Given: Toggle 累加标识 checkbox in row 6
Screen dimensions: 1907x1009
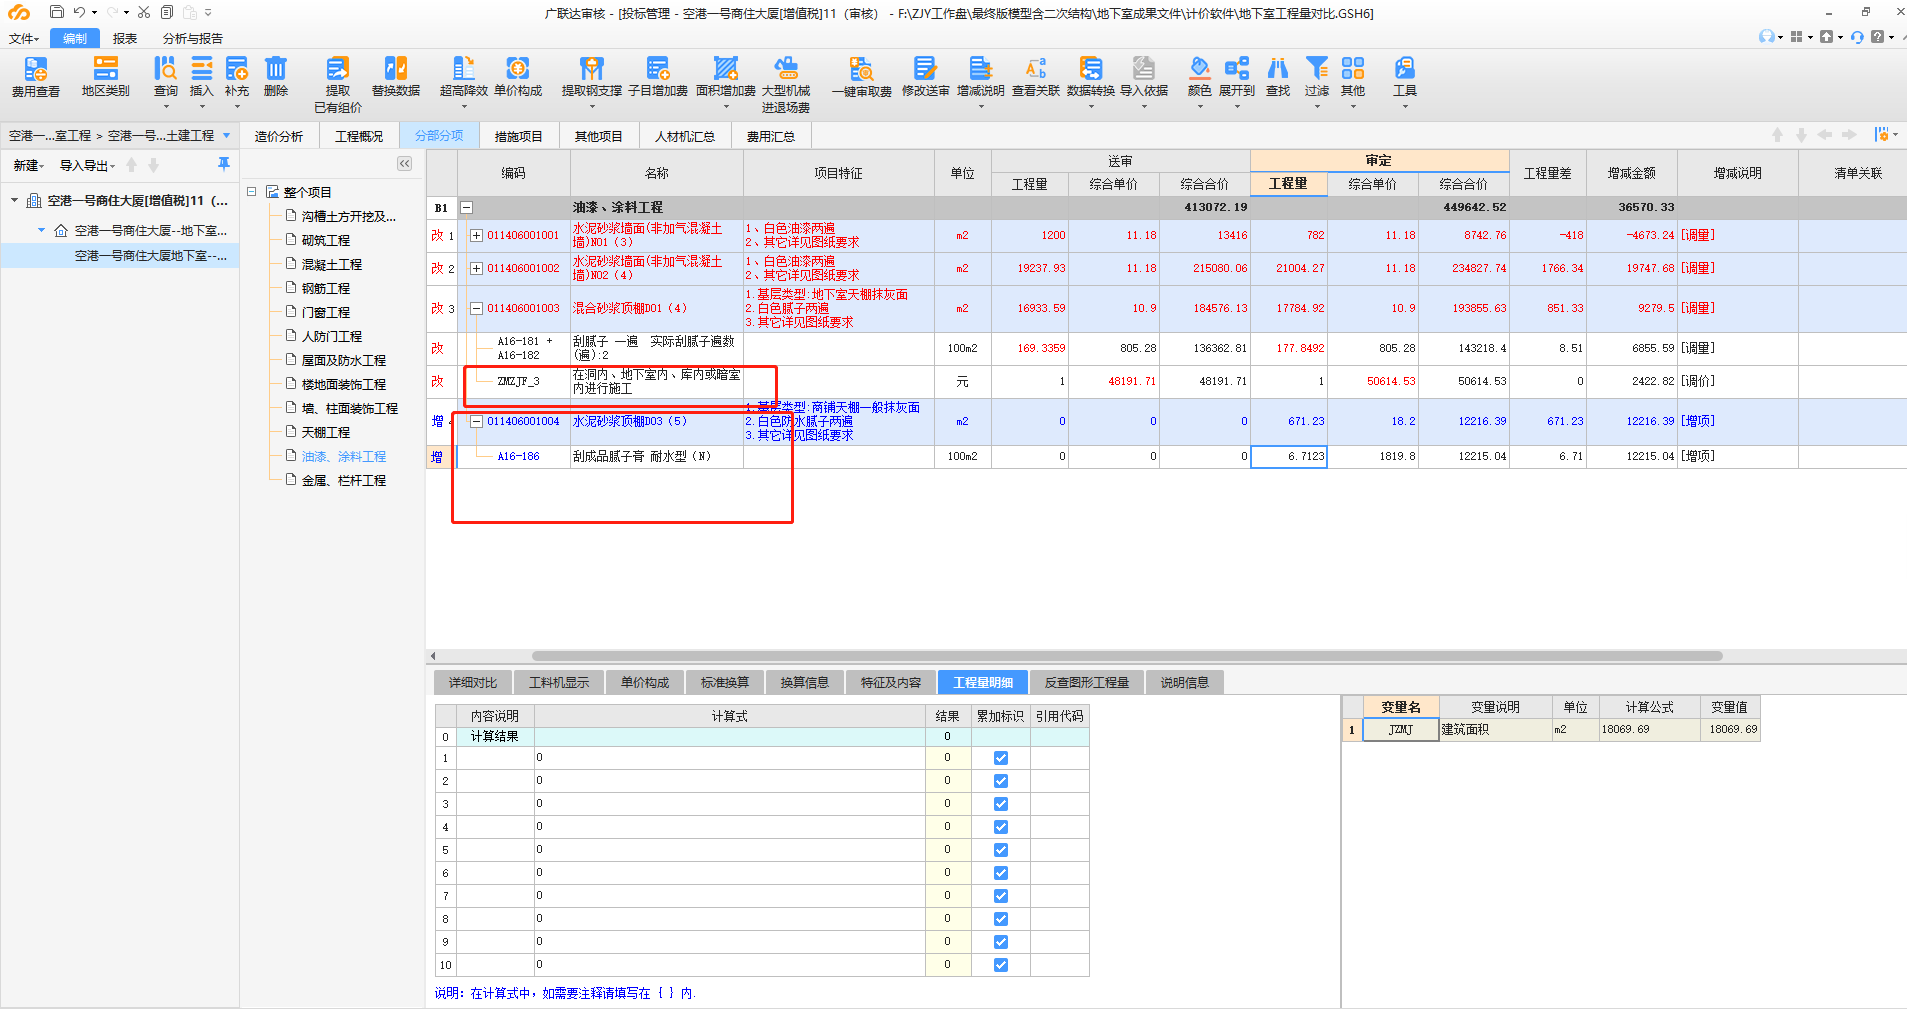Looking at the screenshot, I should [1001, 873].
